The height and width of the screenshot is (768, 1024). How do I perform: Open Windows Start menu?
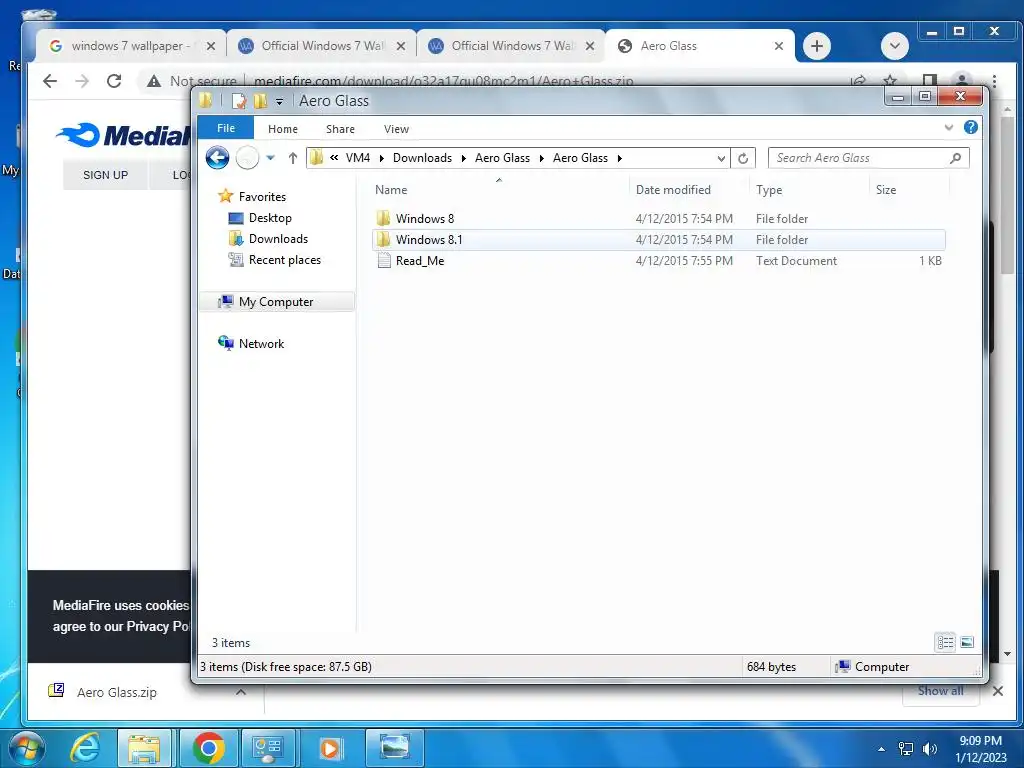(x=26, y=748)
